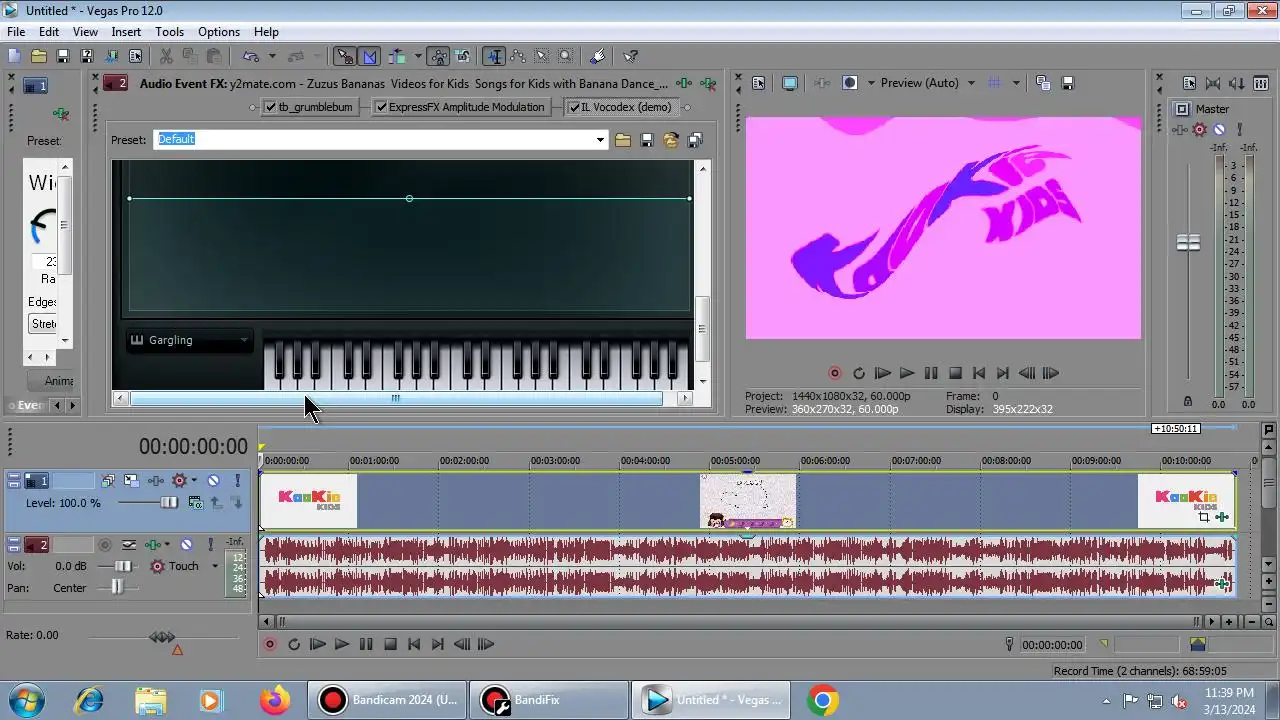This screenshot has width=1280, height=720.
Task: Toggle Master bus mute
Action: (1219, 129)
